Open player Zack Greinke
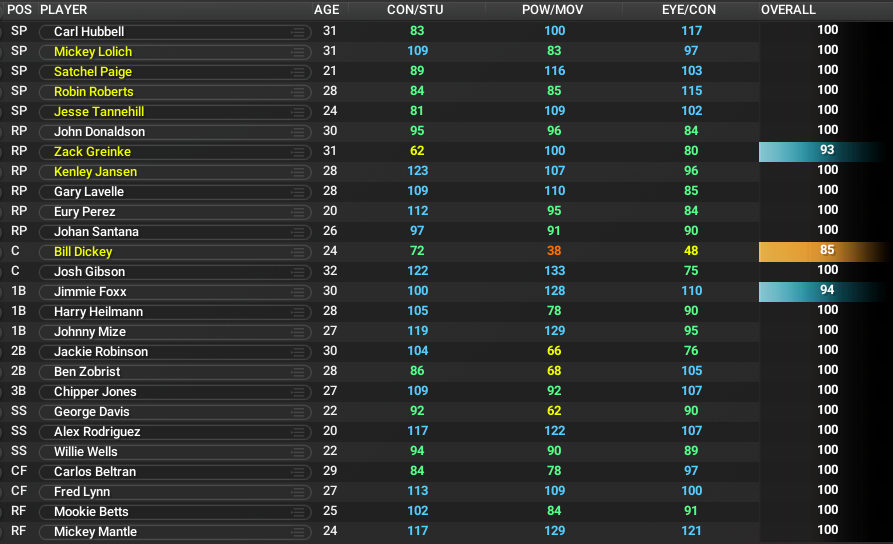The height and width of the screenshot is (544, 893). pos(92,152)
